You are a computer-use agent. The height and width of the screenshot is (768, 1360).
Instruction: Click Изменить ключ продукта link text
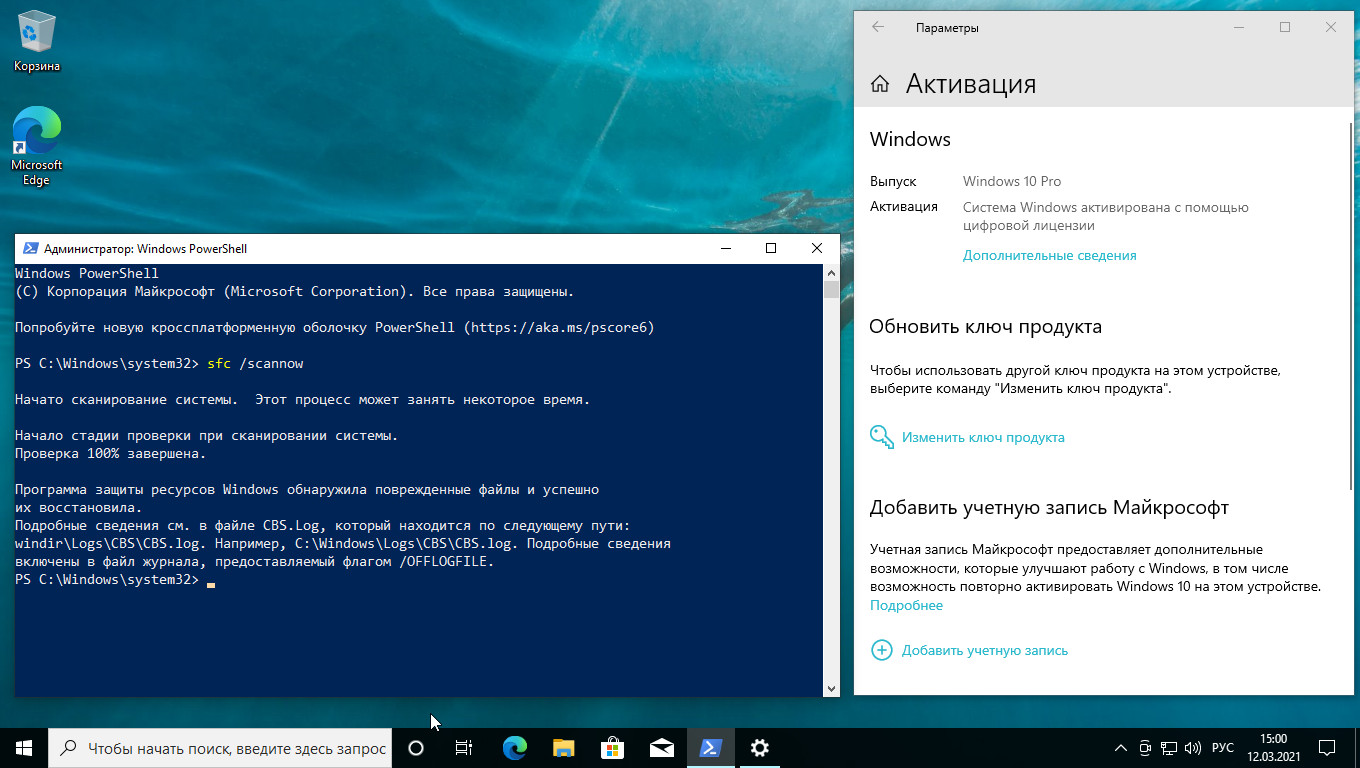point(983,437)
